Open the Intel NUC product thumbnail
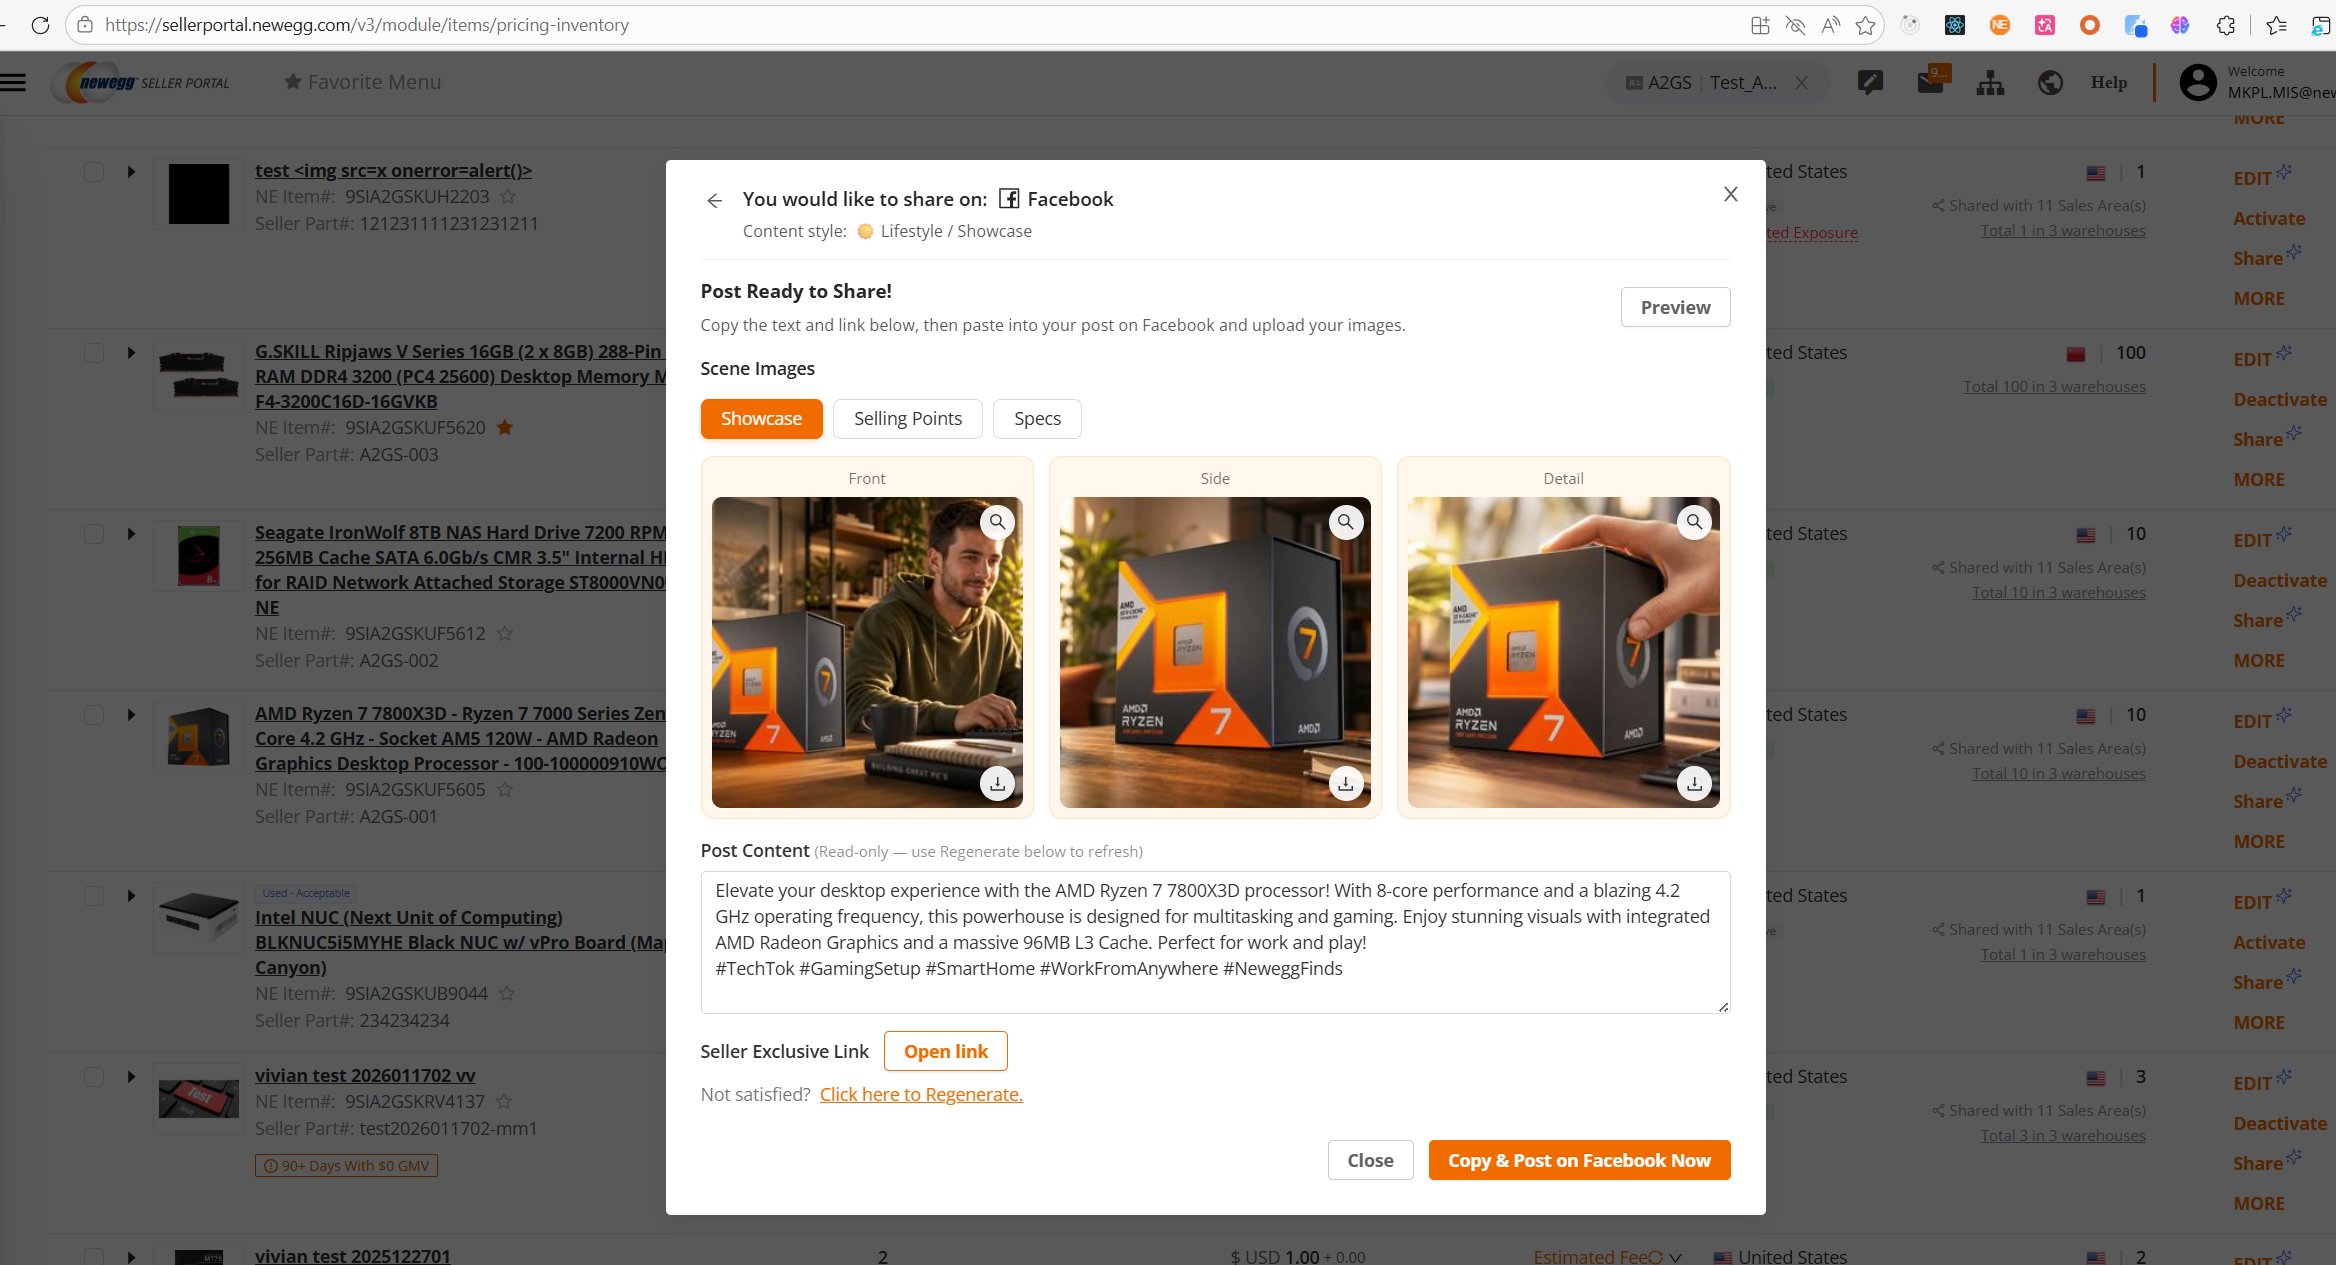2336x1265 pixels. click(199, 917)
